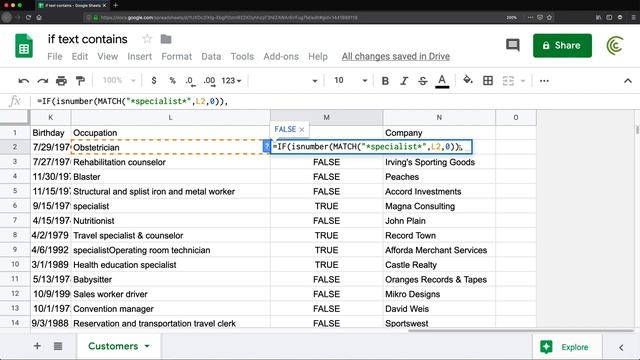
Task: Open the Tools menu
Action: tap(242, 56)
